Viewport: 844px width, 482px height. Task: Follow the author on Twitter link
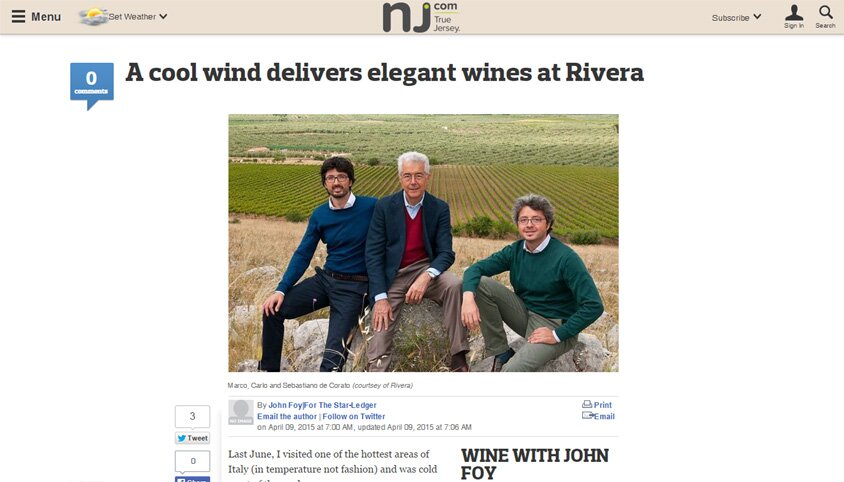(354, 416)
